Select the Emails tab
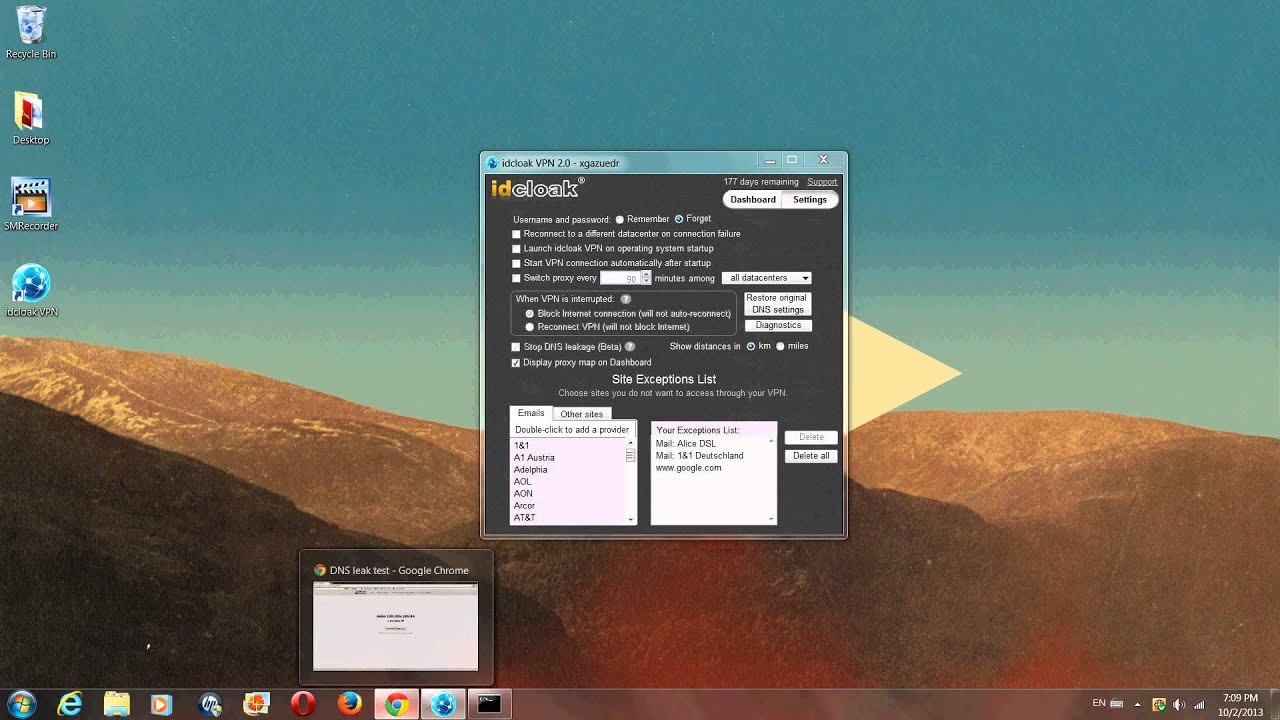 pyautogui.click(x=531, y=413)
